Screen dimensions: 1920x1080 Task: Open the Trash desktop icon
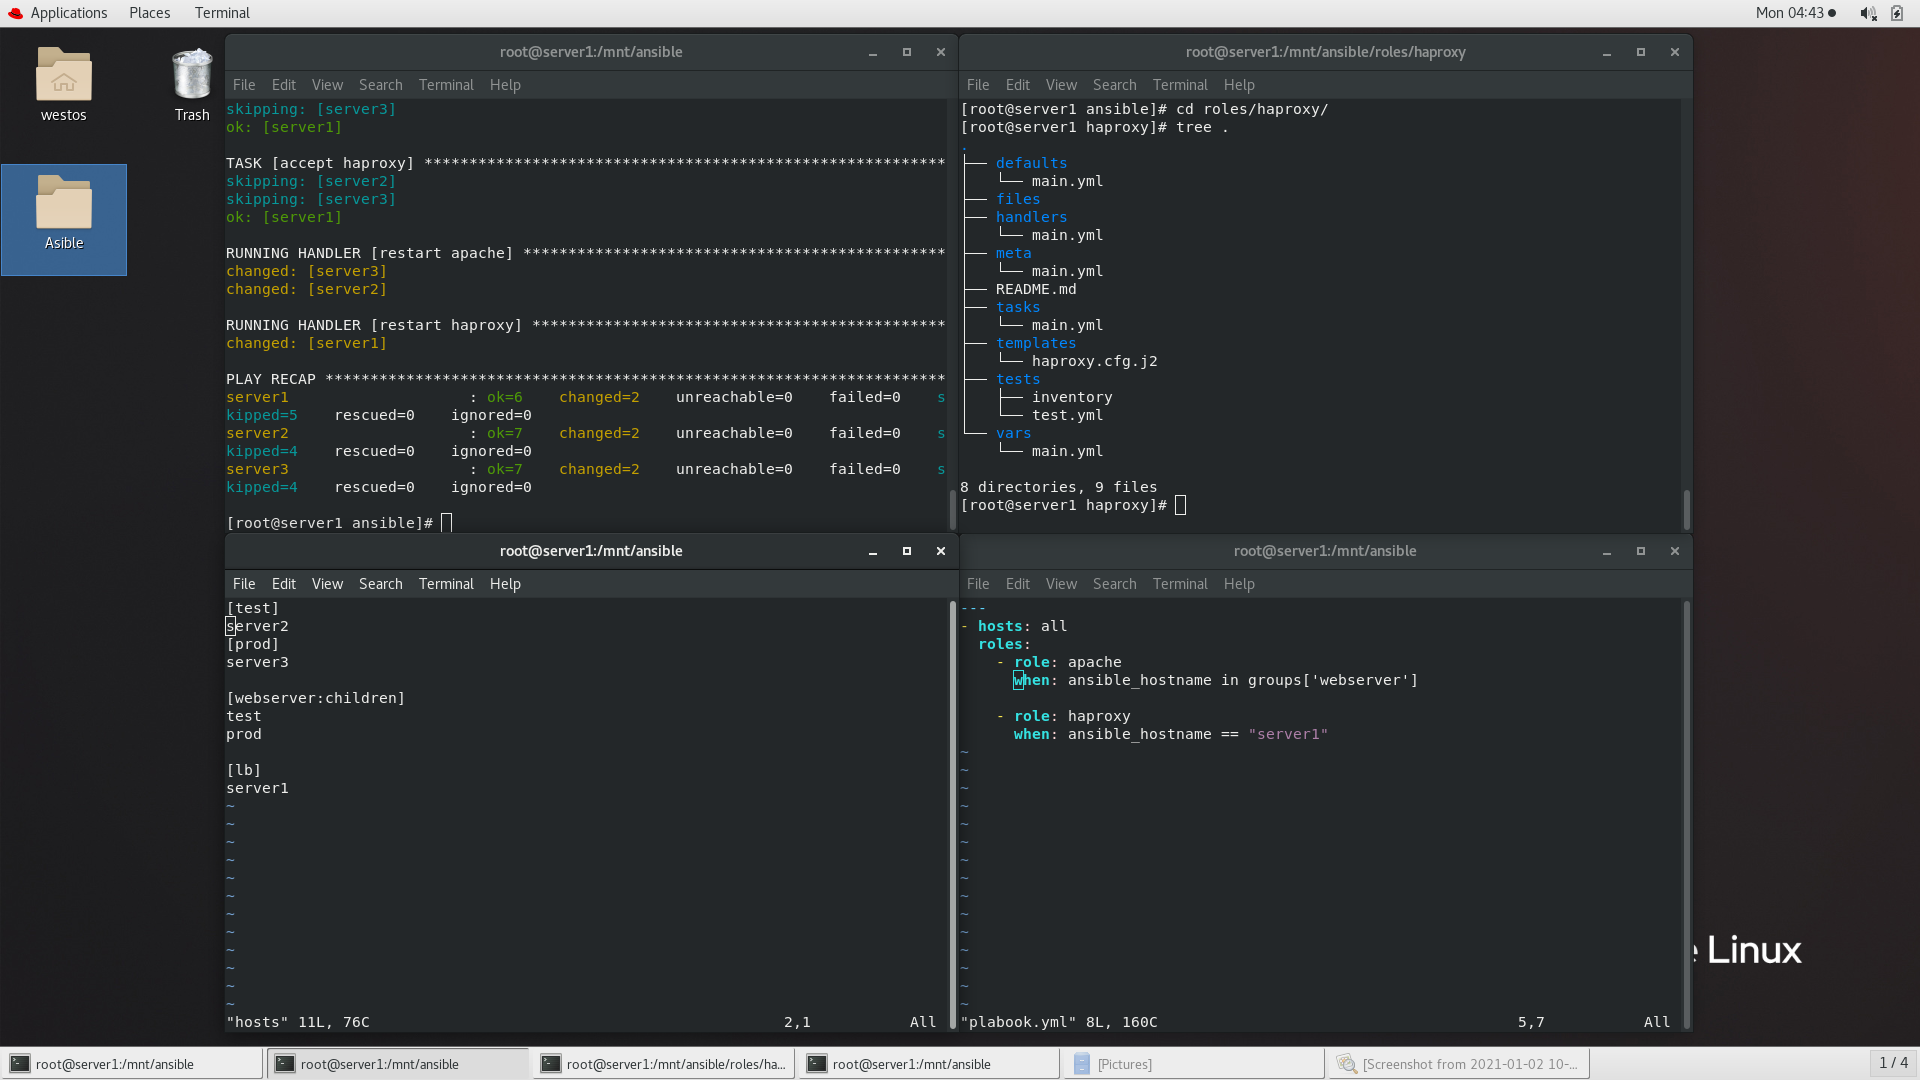click(x=191, y=75)
